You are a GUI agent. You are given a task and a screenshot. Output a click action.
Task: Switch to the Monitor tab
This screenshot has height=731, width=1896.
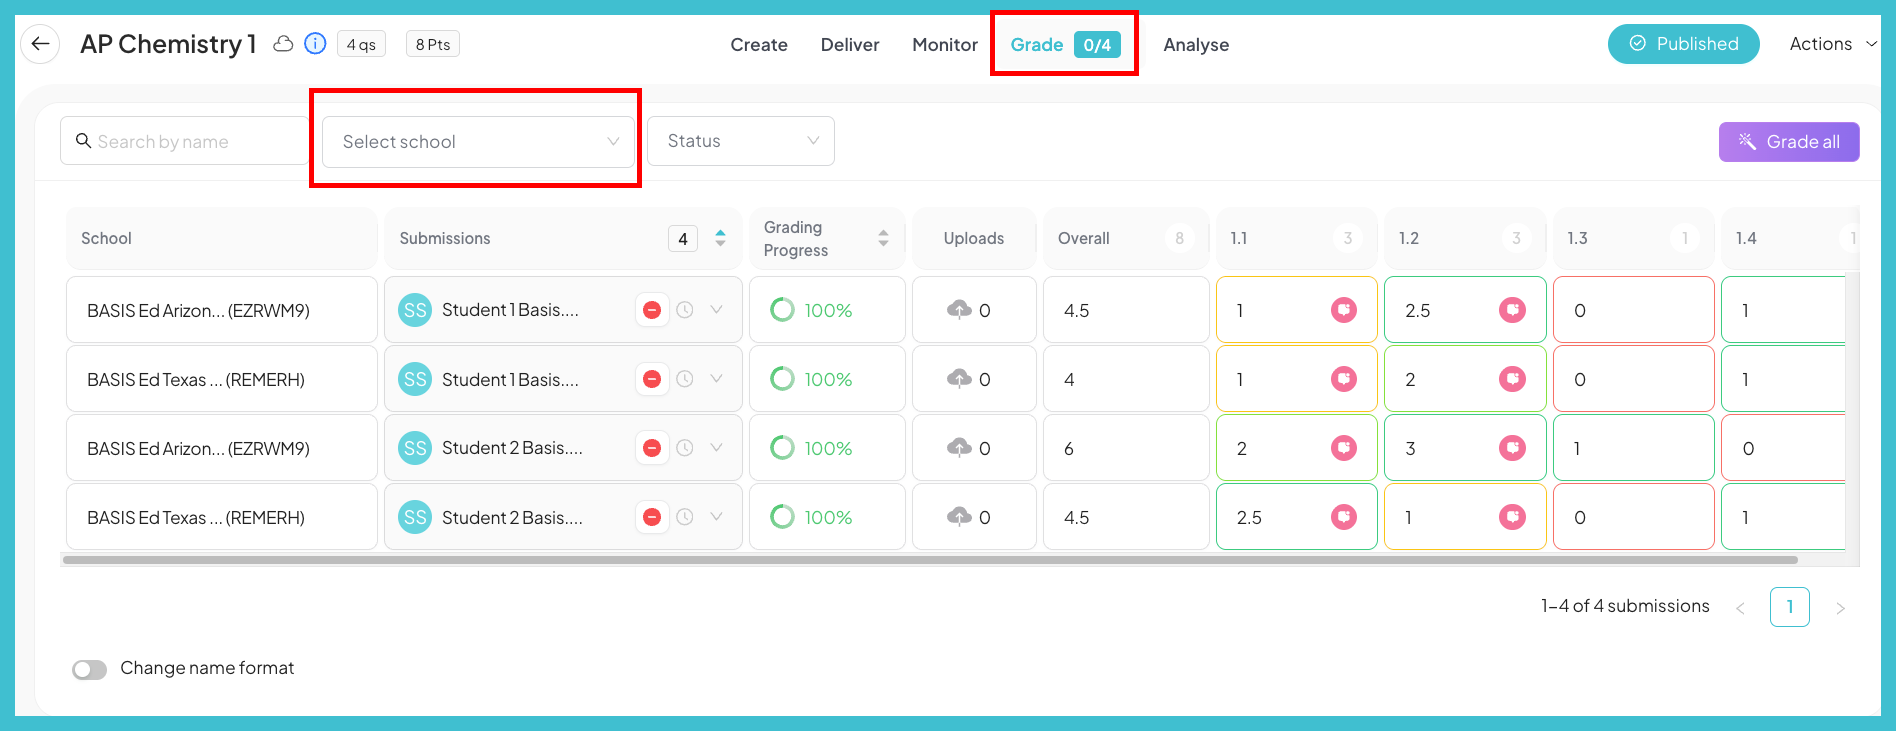pyautogui.click(x=944, y=45)
